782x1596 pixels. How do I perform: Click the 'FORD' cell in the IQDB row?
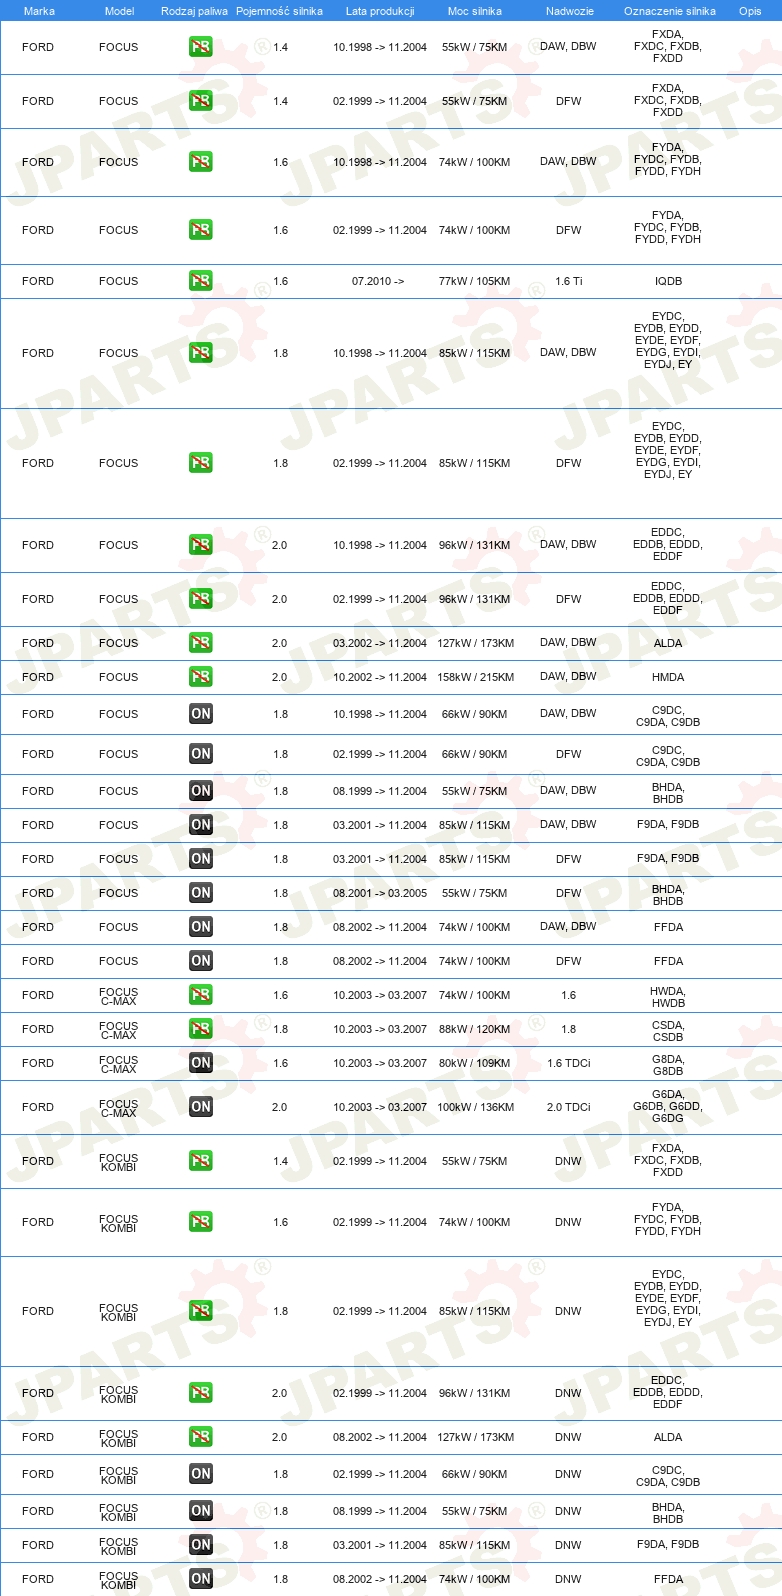pos(38,281)
